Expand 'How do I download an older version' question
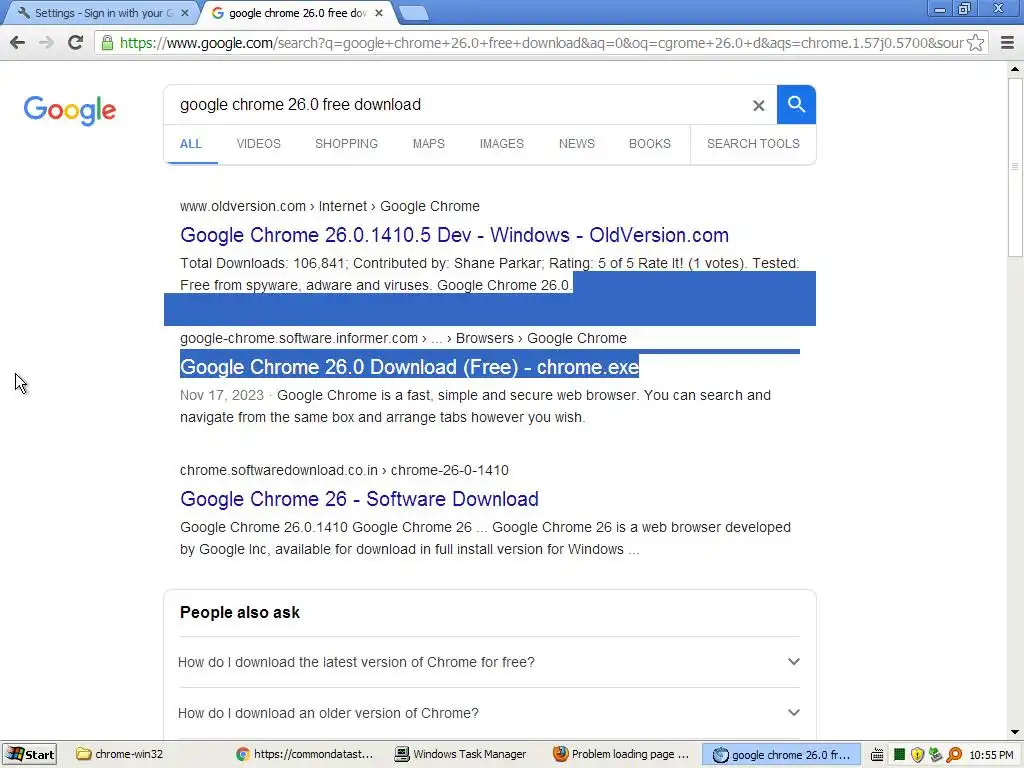 pyautogui.click(x=489, y=713)
